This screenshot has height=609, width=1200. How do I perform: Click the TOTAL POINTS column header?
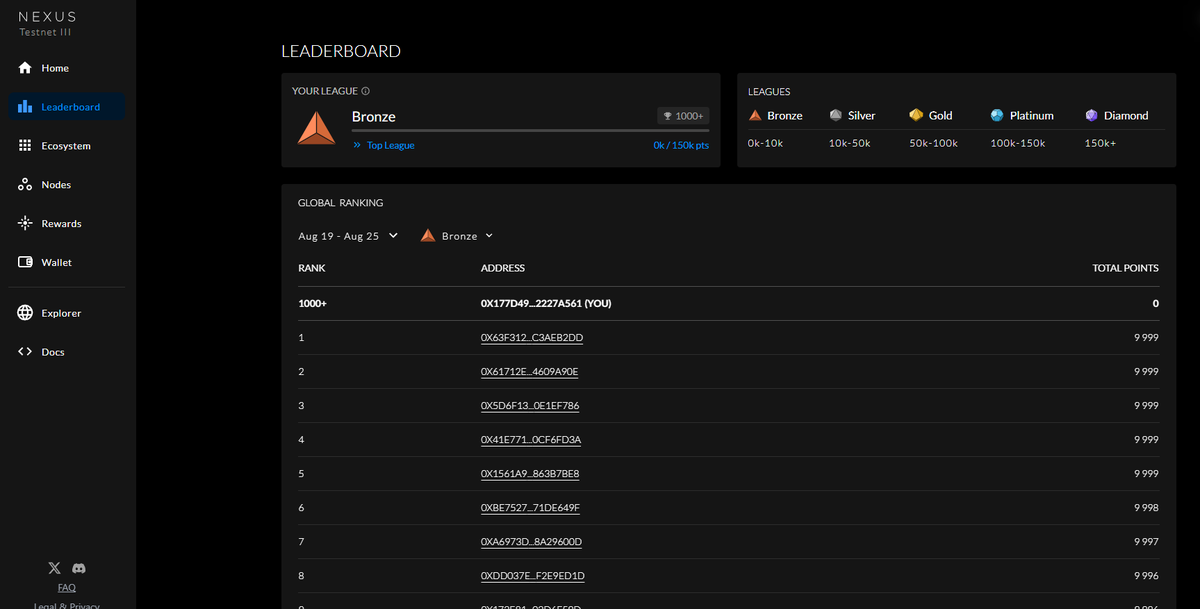point(1125,268)
